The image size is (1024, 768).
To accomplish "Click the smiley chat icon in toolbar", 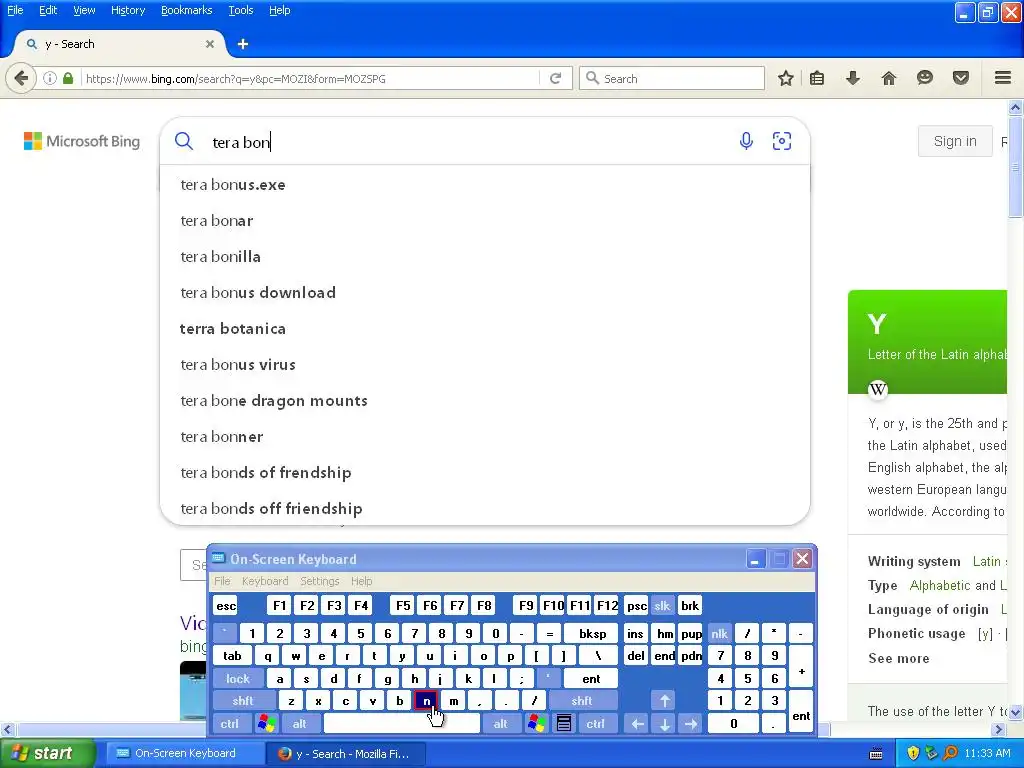I will click(925, 78).
